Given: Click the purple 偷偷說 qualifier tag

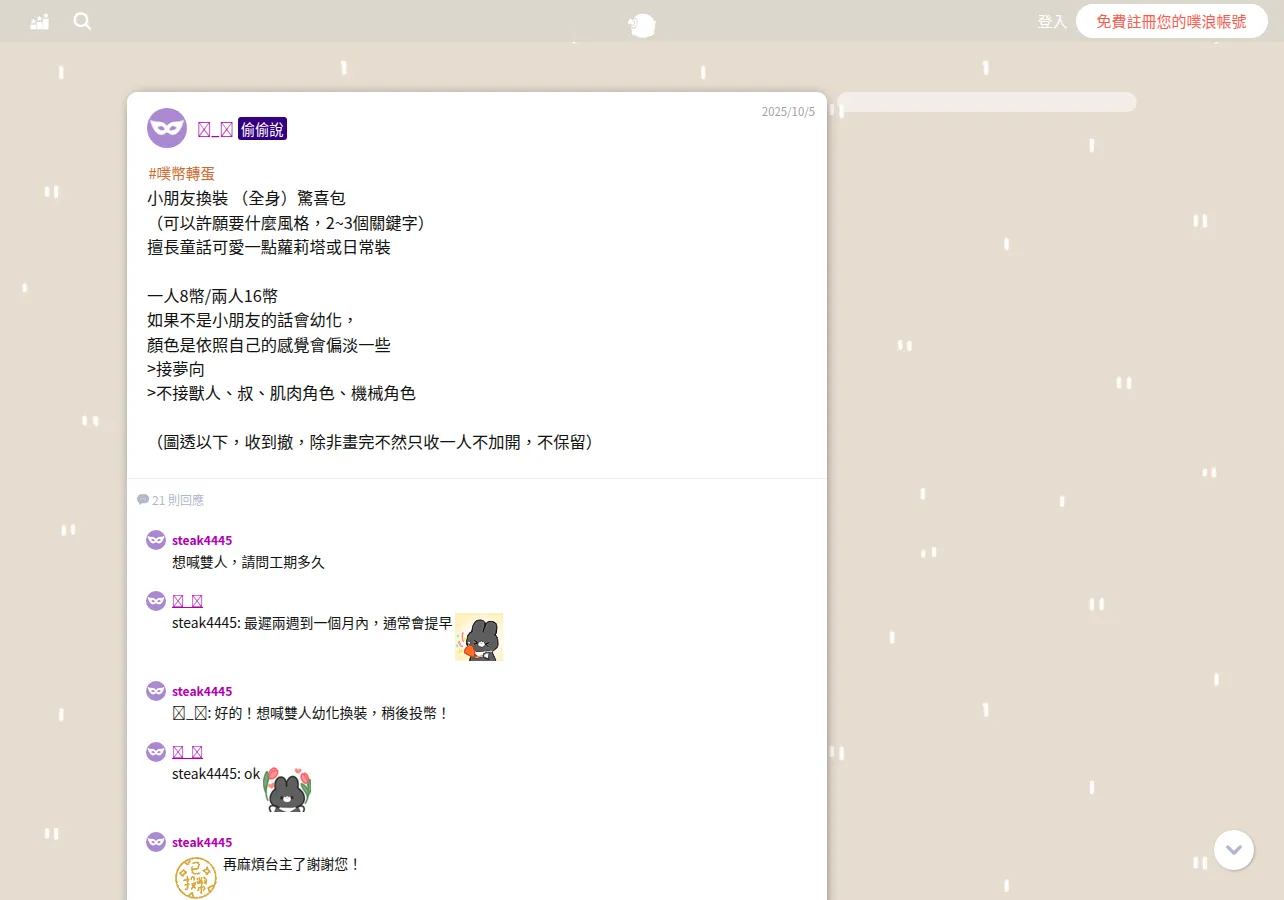Looking at the screenshot, I should (262, 129).
